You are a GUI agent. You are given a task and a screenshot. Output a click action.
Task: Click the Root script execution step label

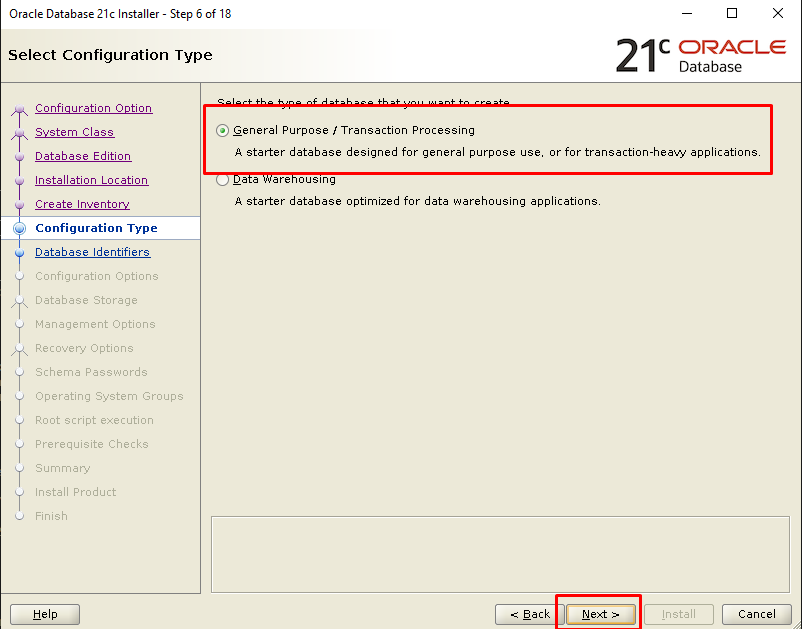(94, 420)
